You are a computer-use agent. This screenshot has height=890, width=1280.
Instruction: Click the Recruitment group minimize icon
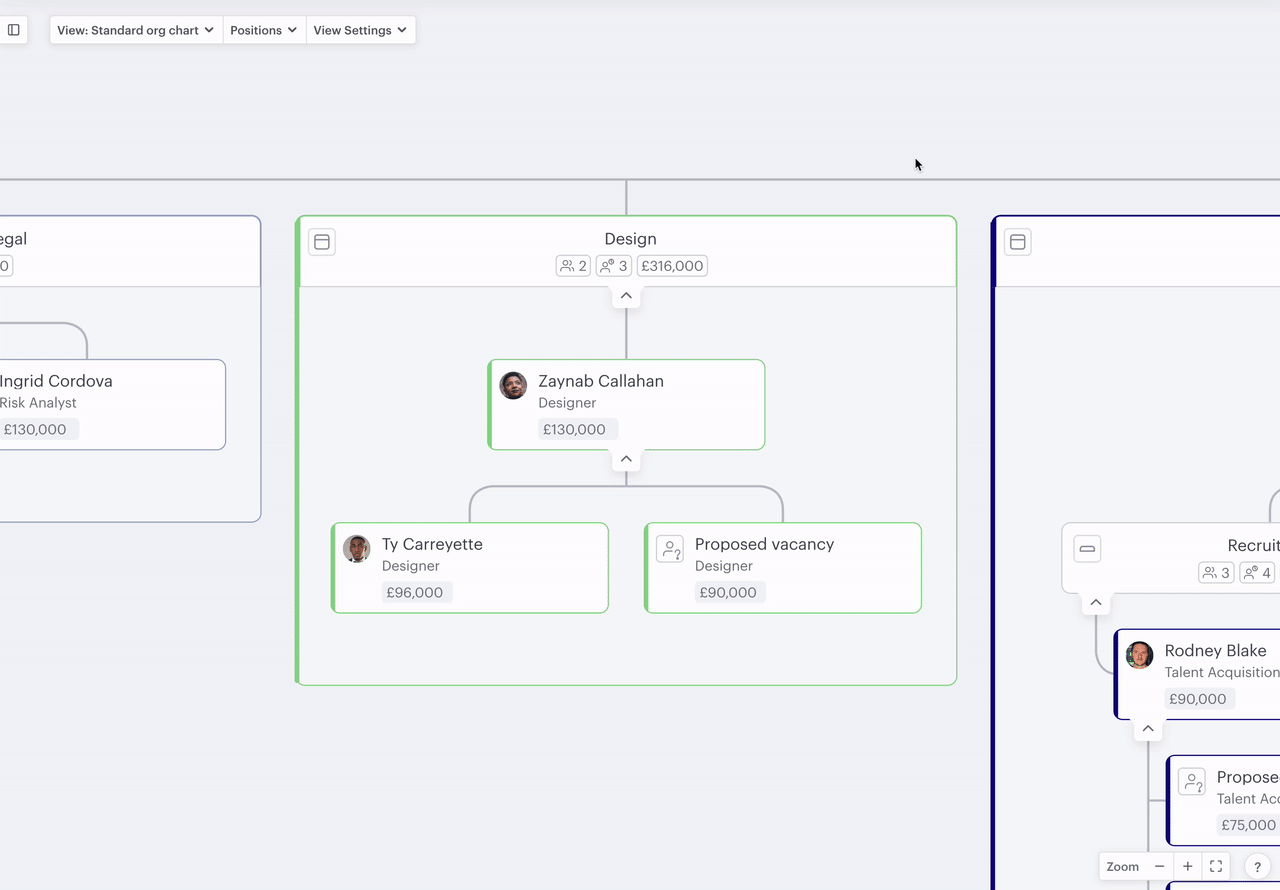pos(1087,549)
